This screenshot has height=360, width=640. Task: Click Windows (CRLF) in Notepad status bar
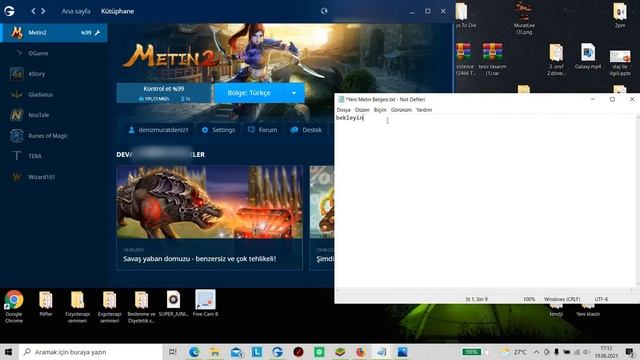[562, 299]
